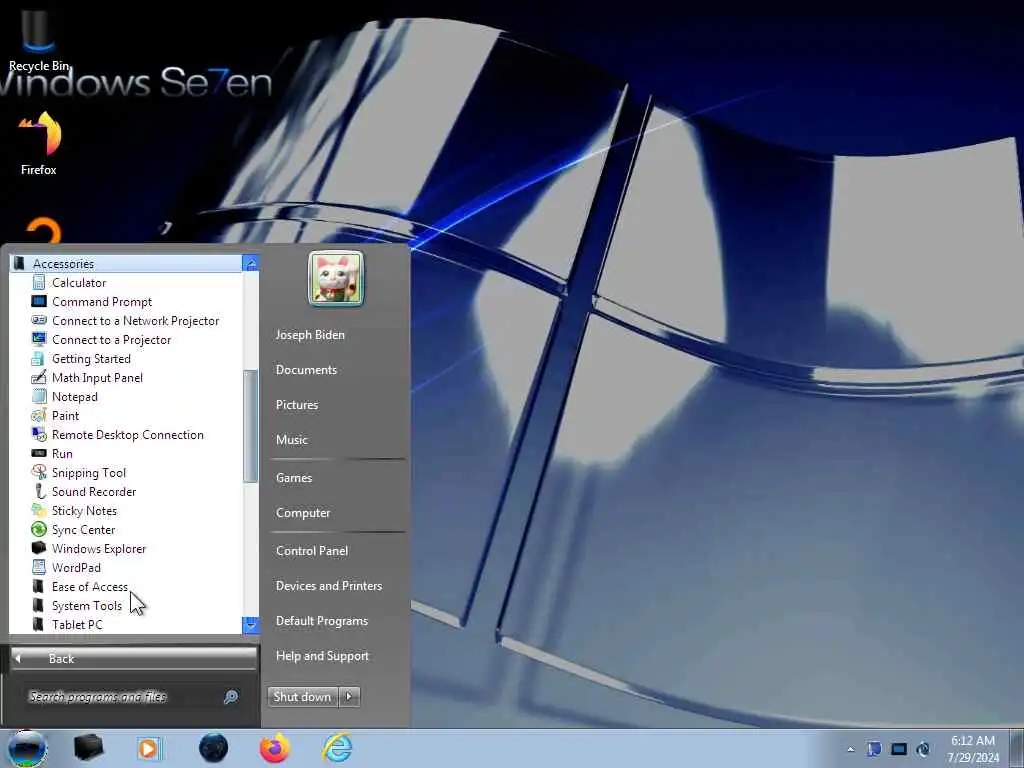This screenshot has height=768, width=1024.
Task: Open the network tray icon
Action: (899, 749)
